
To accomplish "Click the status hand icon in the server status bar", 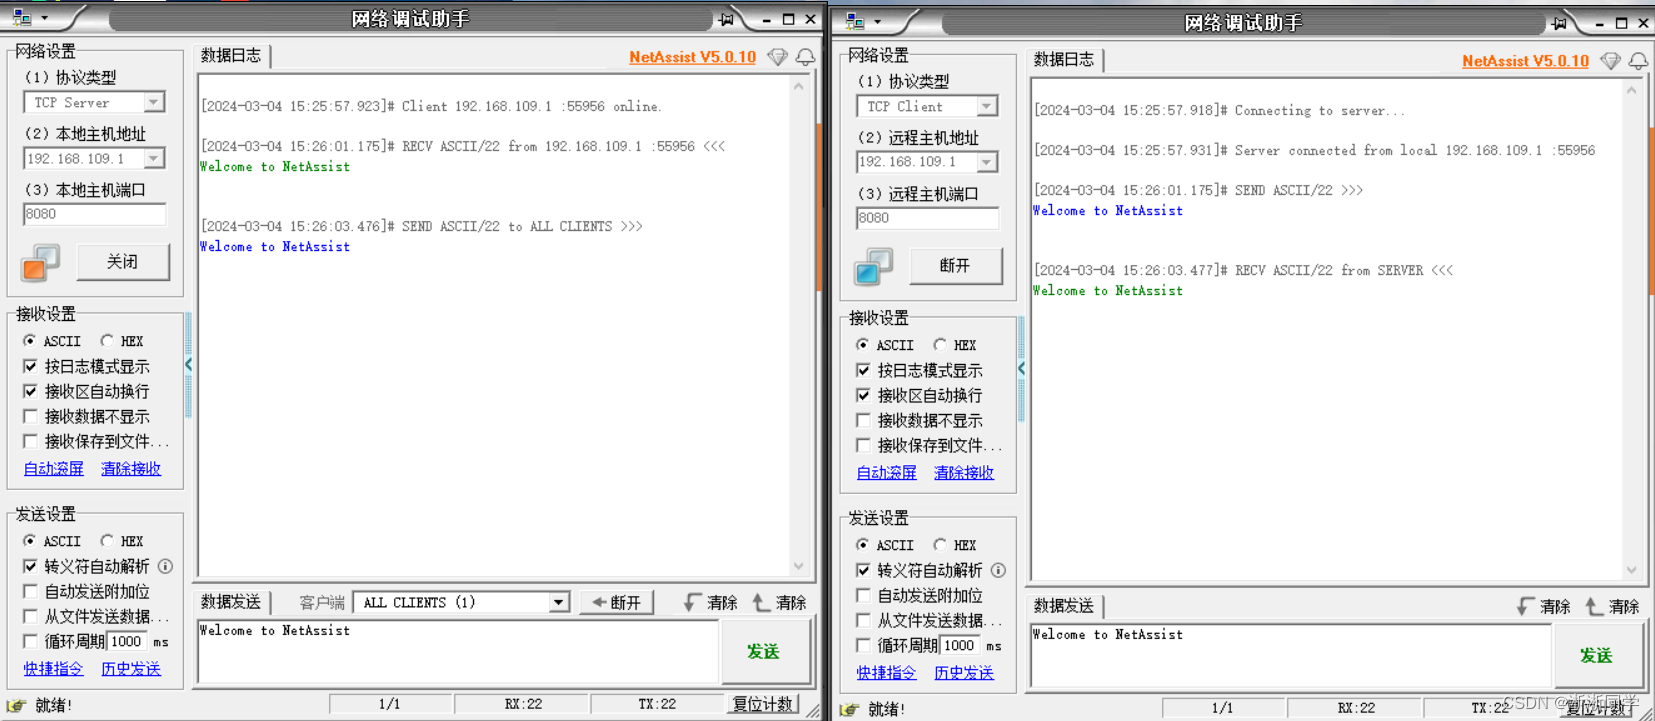I will (17, 705).
